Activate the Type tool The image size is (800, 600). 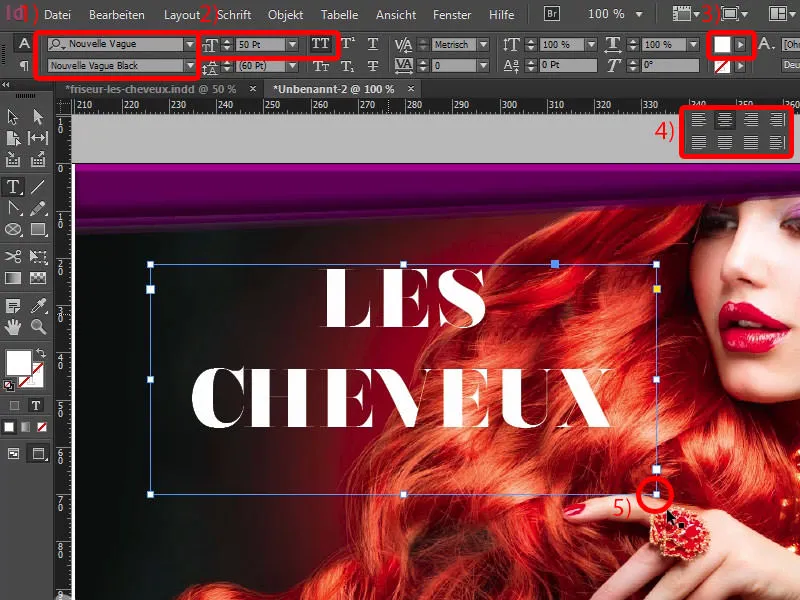pos(13,187)
